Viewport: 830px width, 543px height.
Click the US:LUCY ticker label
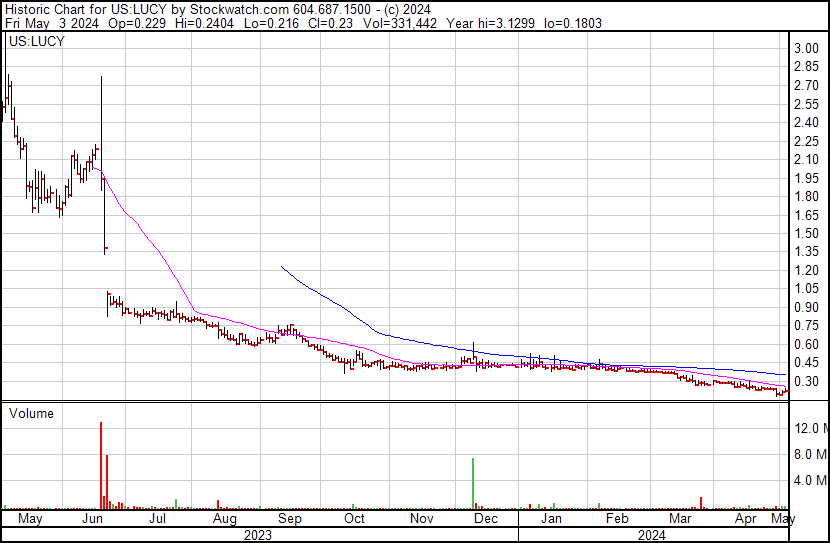pos(37,41)
